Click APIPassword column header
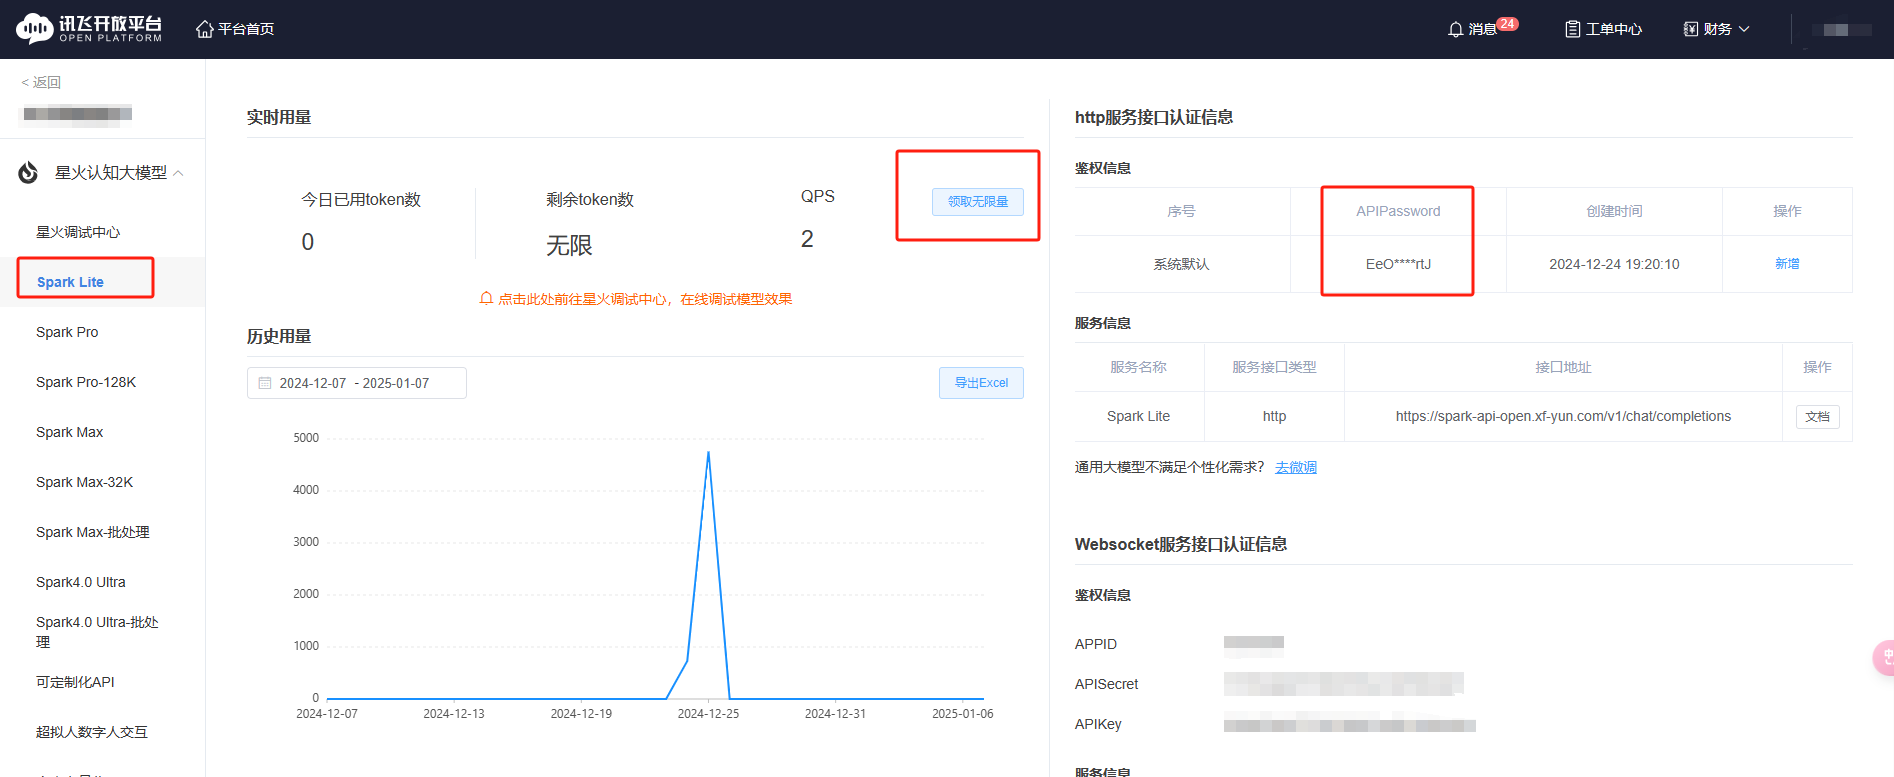 [x=1398, y=211]
